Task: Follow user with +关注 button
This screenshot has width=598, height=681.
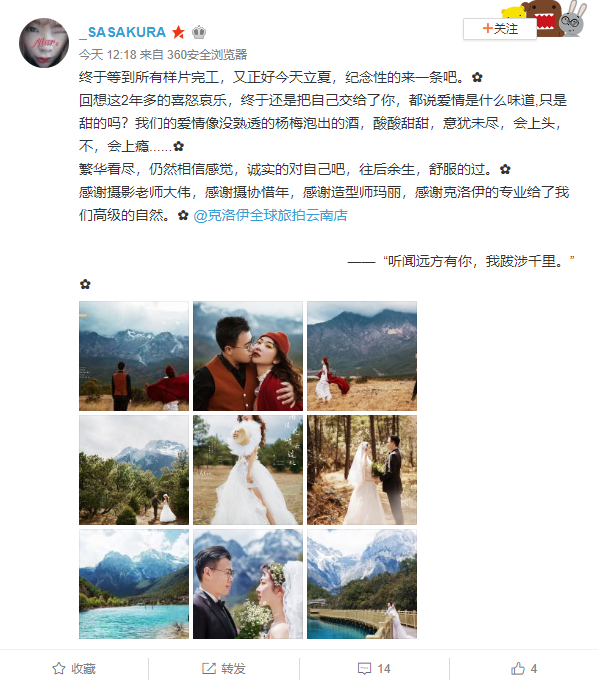Action: pyautogui.click(x=499, y=29)
